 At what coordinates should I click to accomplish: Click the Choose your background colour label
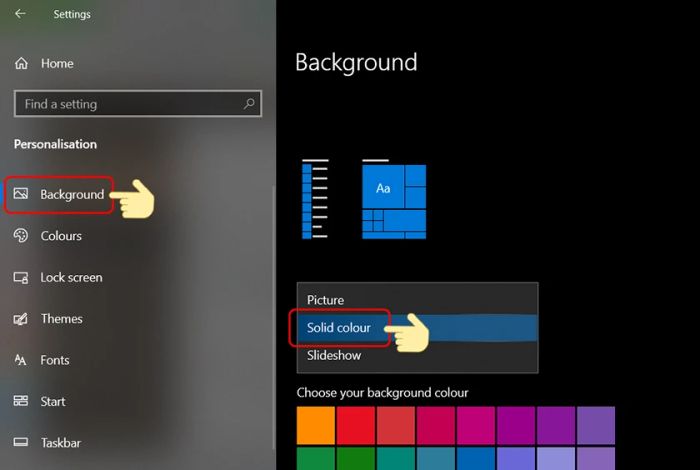pyautogui.click(x=382, y=393)
